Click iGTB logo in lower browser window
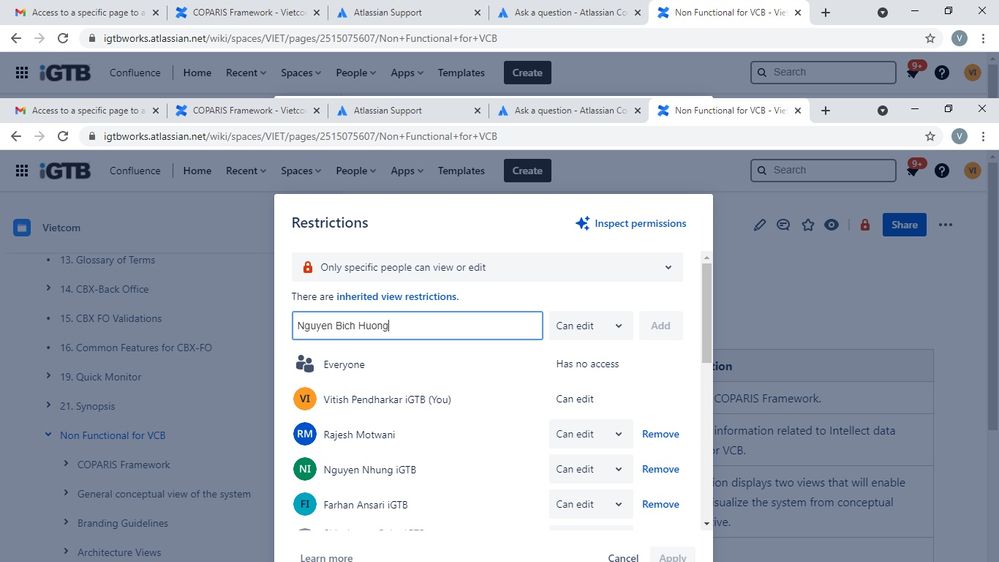The image size is (999, 562). pyautogui.click(x=65, y=171)
